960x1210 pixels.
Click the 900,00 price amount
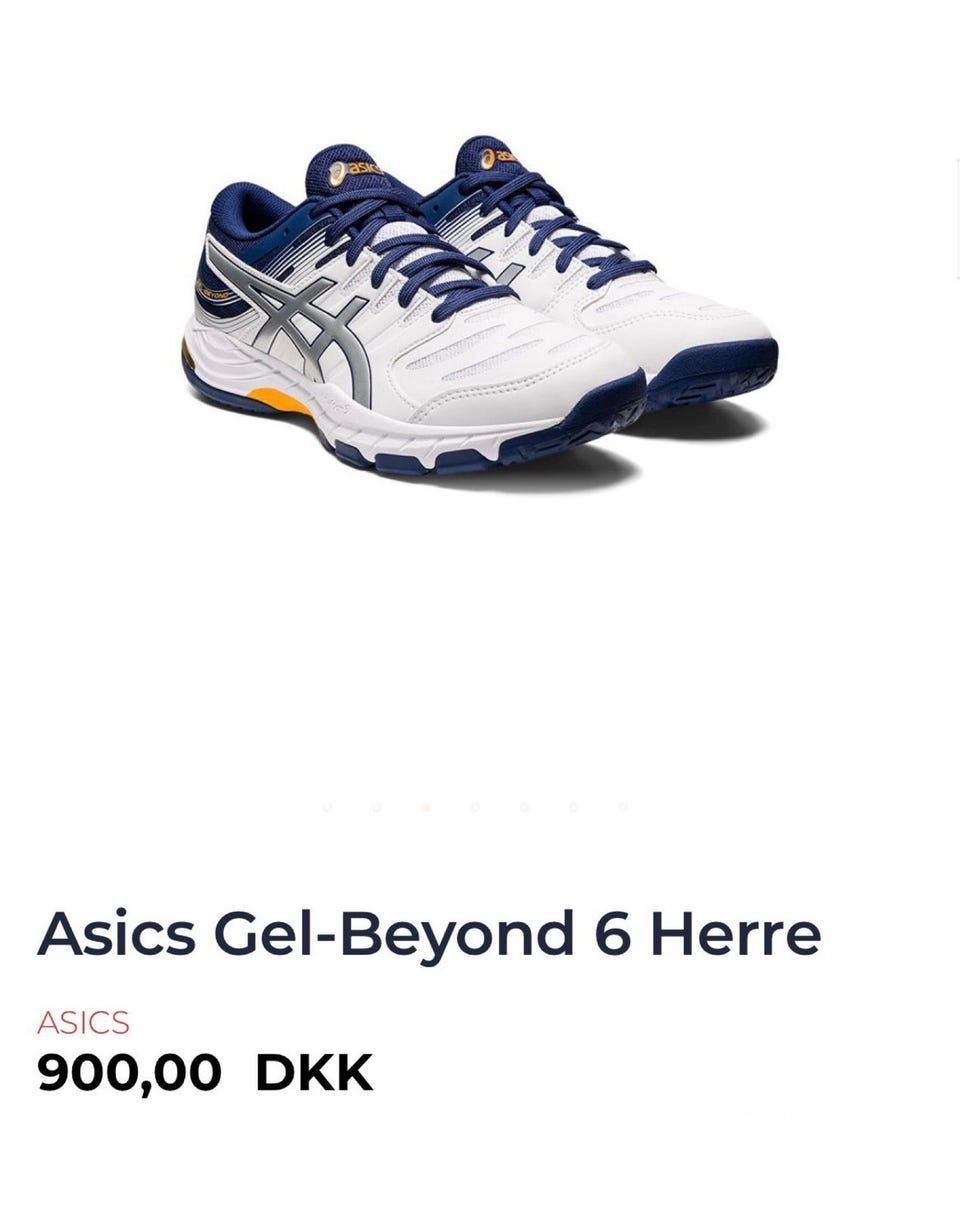[x=129, y=1073]
